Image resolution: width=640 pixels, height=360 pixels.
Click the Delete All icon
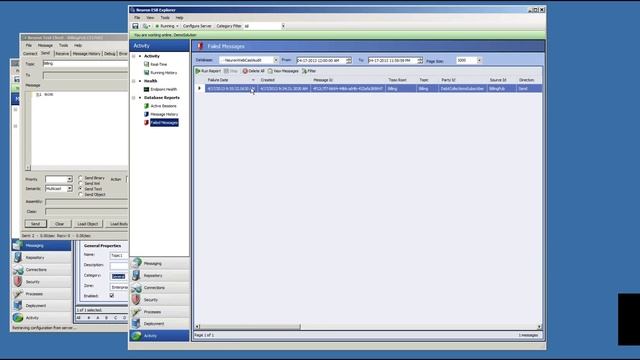click(x=245, y=71)
